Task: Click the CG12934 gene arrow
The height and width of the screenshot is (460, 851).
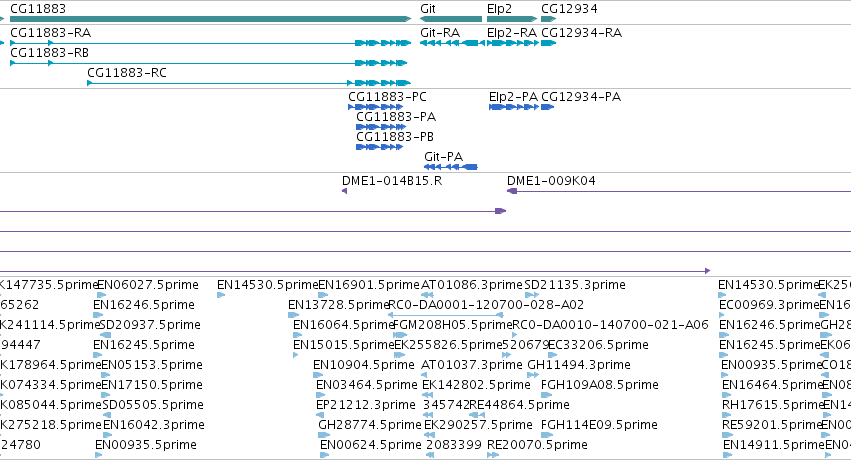Action: tap(549, 19)
